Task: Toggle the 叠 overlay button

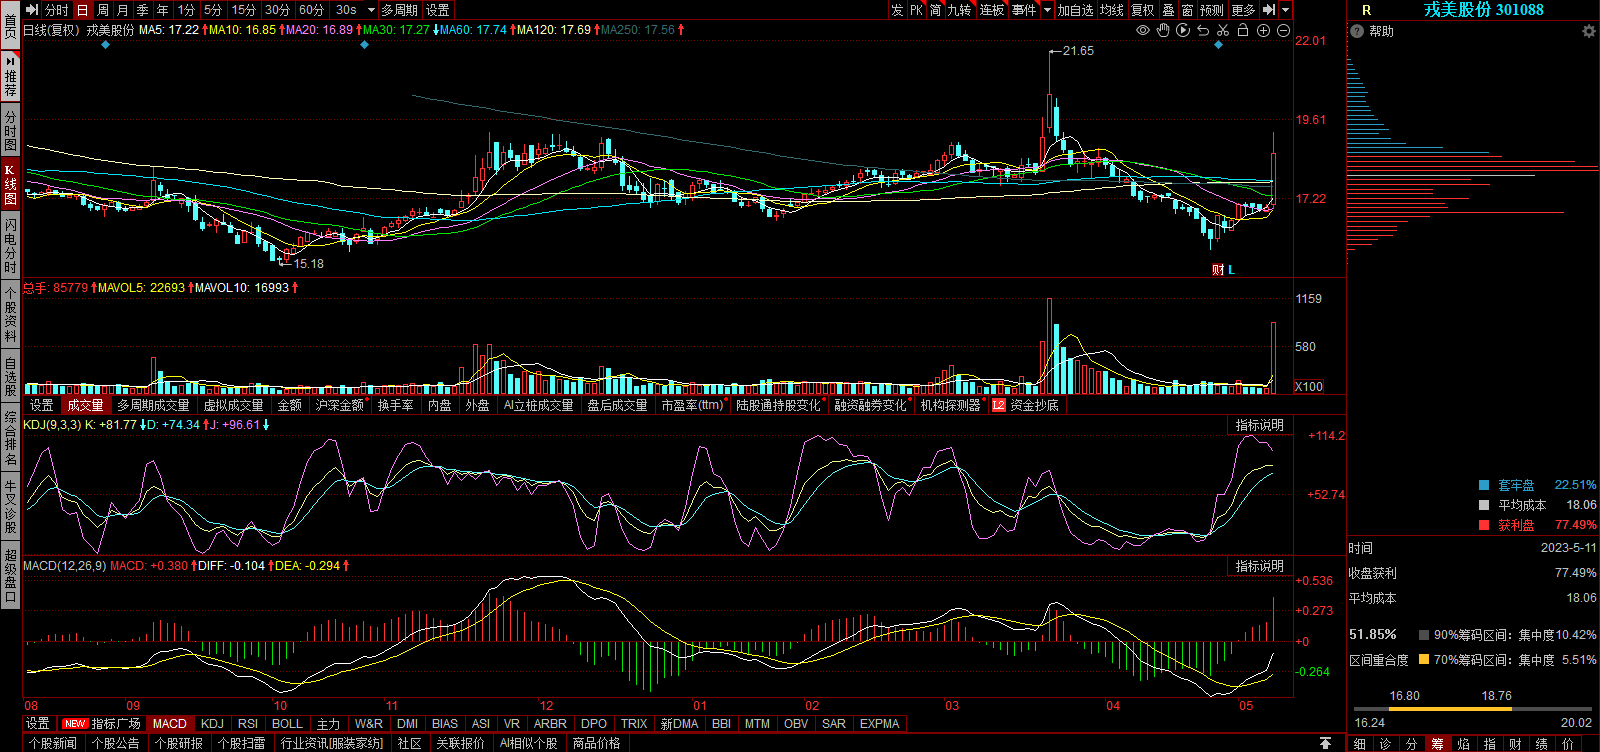Action: coord(1168,10)
